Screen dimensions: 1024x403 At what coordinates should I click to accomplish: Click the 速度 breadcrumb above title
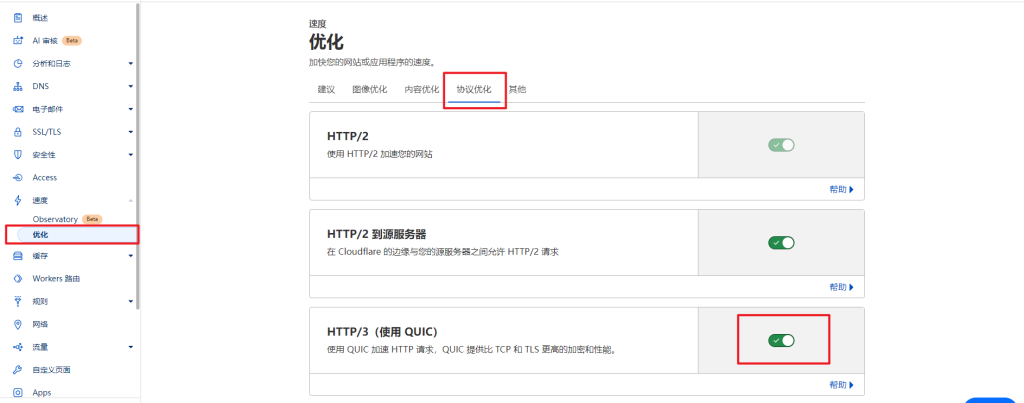pos(317,24)
